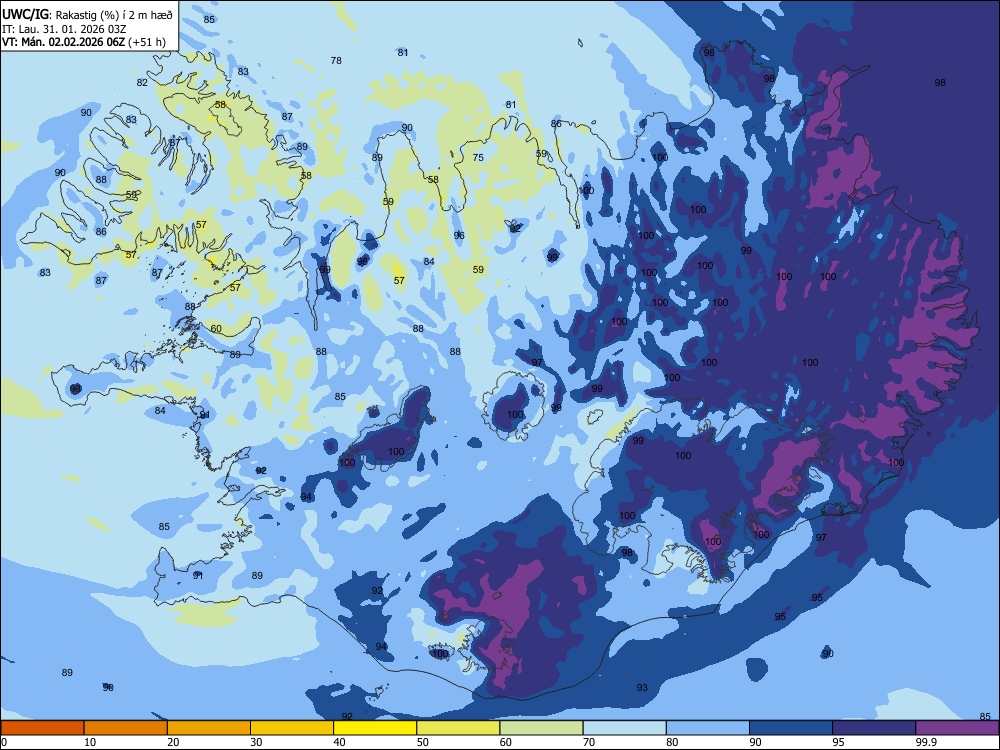1000x750 pixels.
Task: Click the 'IT: Lau. 31. 01. 2026 03Z' line
Action: click(64, 29)
